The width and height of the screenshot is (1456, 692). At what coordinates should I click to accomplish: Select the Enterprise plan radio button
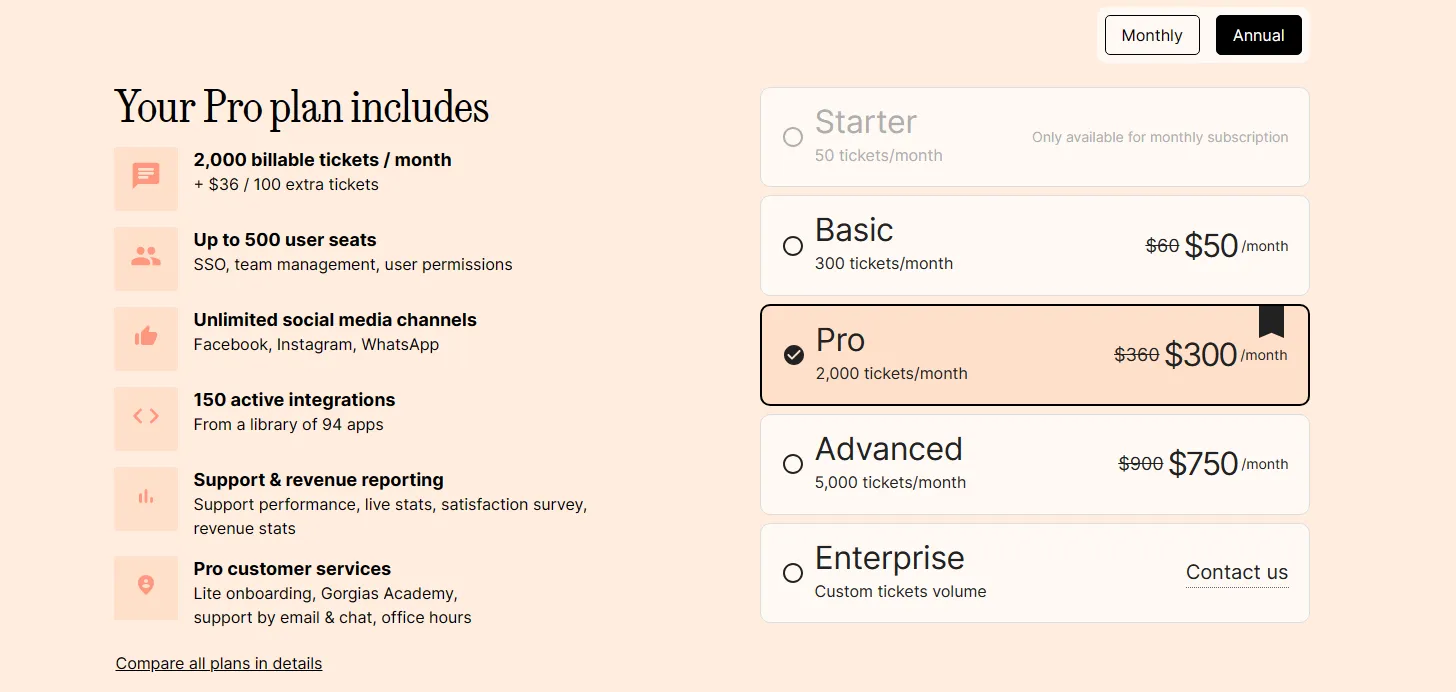coord(793,573)
